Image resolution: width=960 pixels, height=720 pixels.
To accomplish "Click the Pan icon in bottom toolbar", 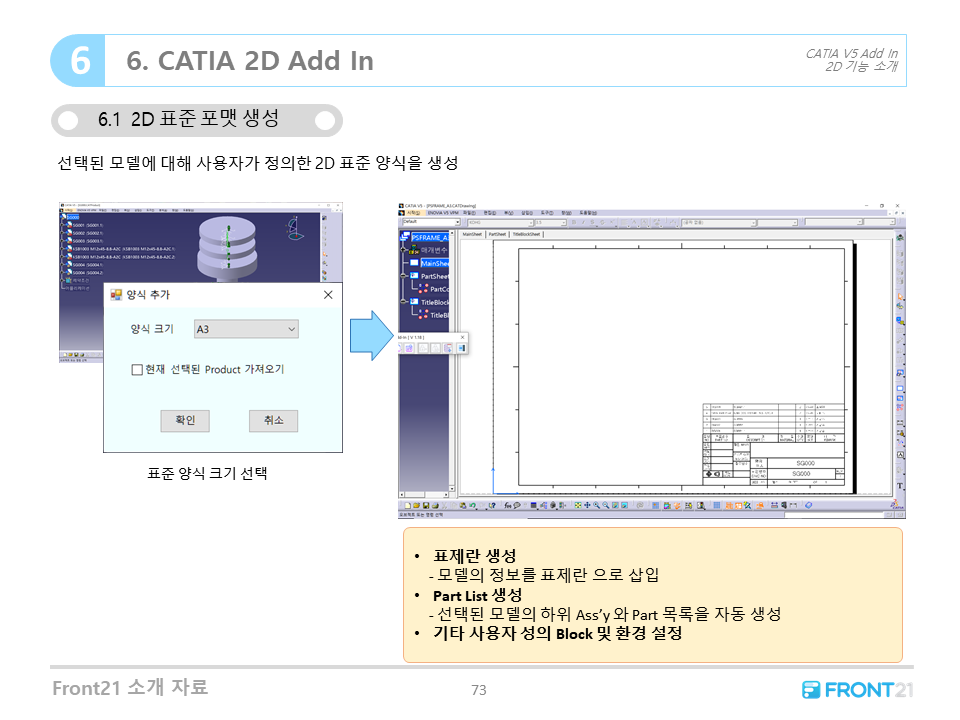I will tap(587, 506).
